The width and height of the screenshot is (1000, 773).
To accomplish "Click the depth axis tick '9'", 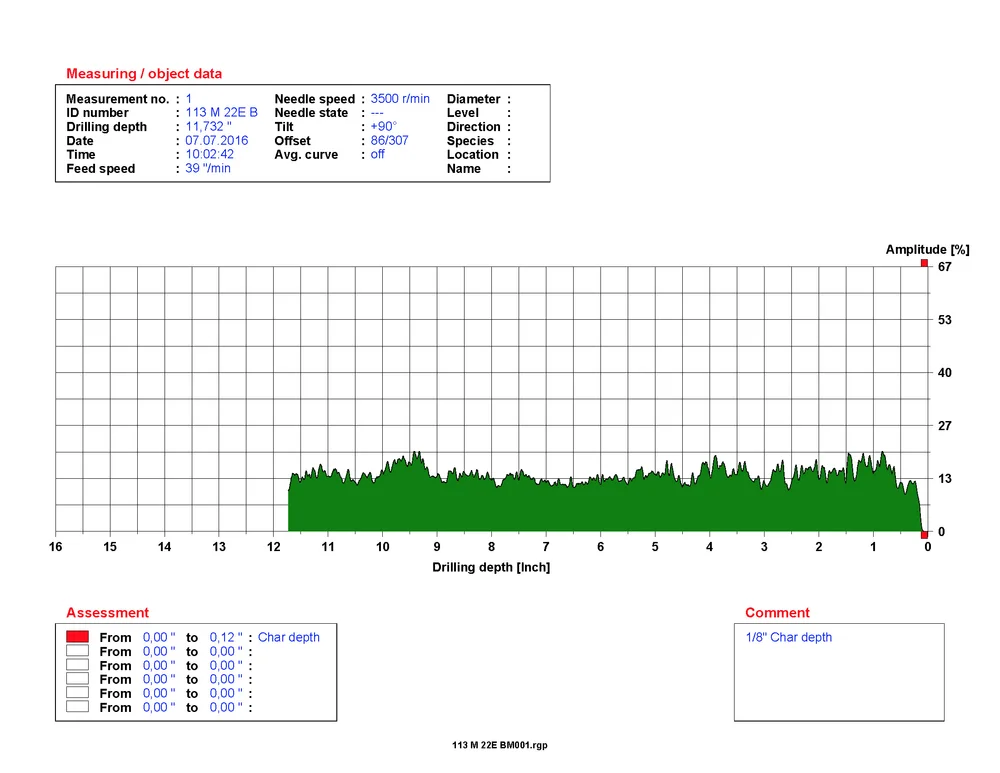I will (437, 547).
